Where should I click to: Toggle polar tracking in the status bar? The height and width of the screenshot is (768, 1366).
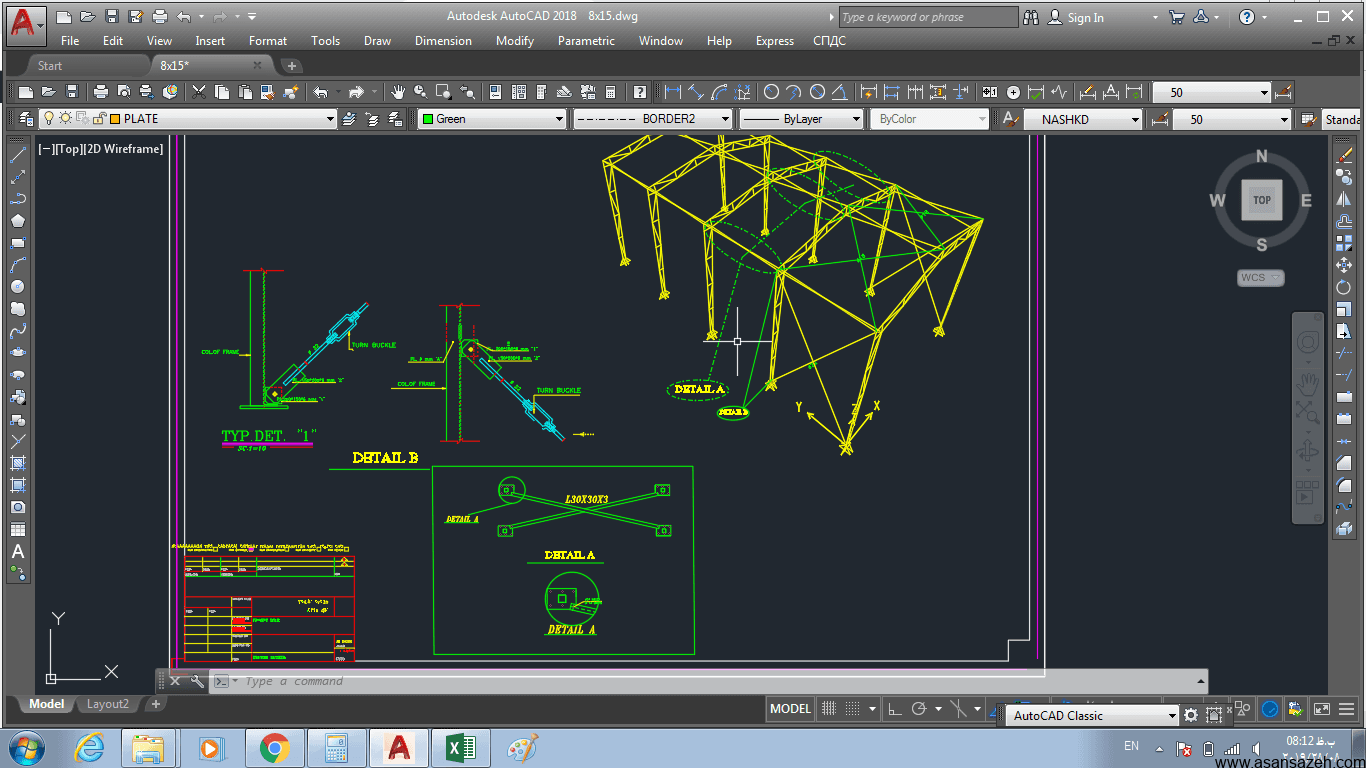[919, 709]
